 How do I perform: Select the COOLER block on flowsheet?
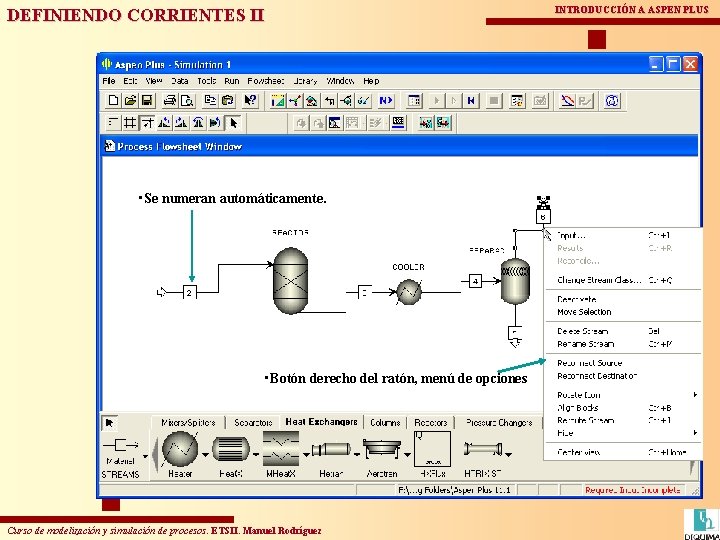pos(409,292)
